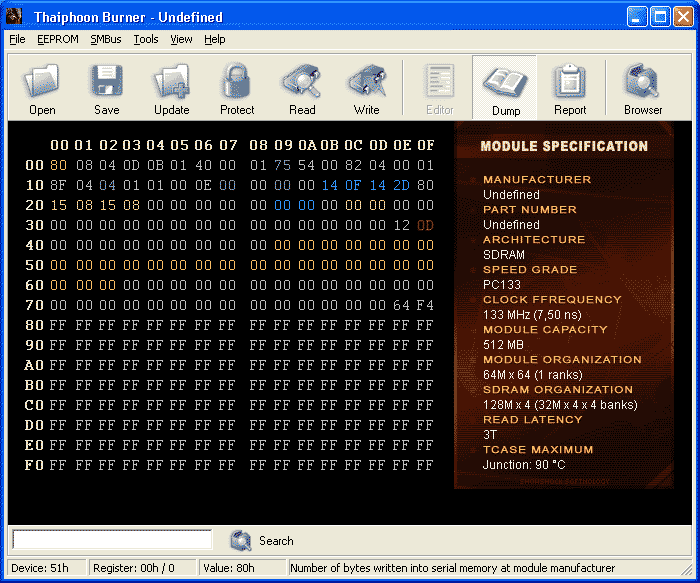Open the Tools menu

pos(146,39)
